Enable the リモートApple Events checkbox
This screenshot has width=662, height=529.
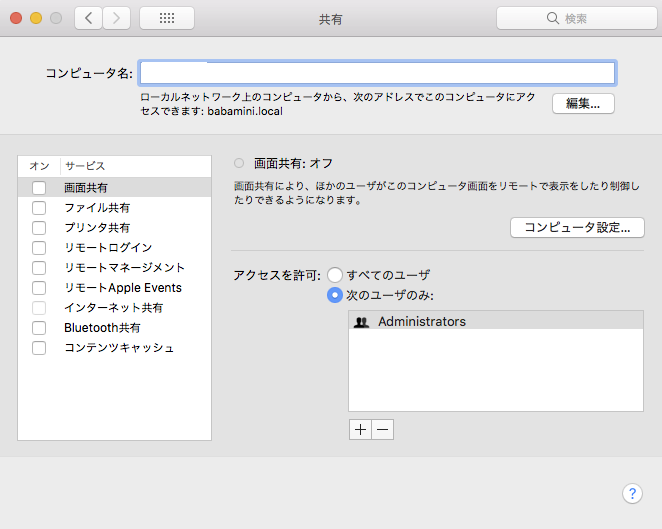(39, 288)
